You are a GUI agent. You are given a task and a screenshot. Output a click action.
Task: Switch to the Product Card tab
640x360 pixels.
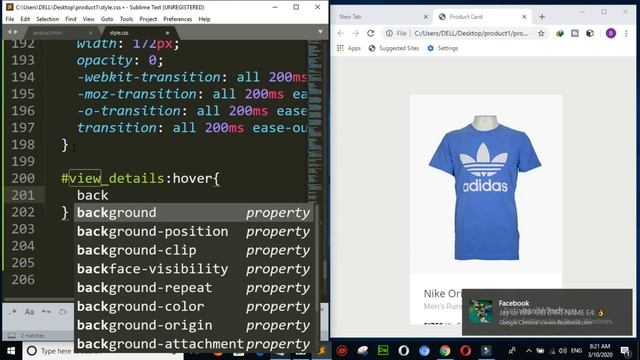click(x=482, y=17)
